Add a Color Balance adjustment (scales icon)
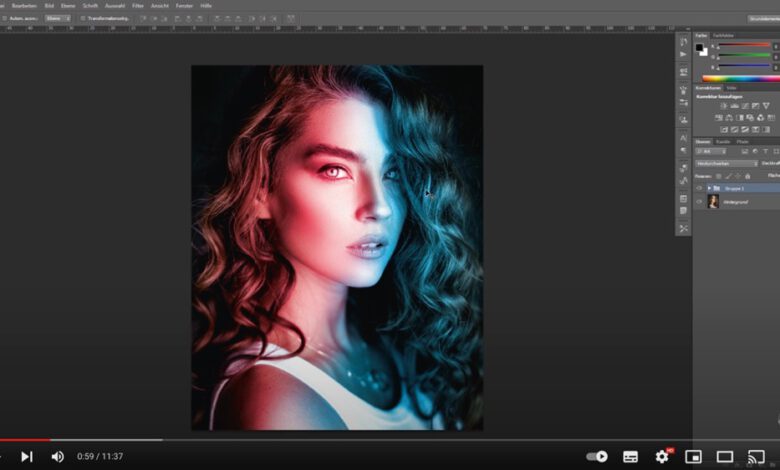 click(729, 118)
